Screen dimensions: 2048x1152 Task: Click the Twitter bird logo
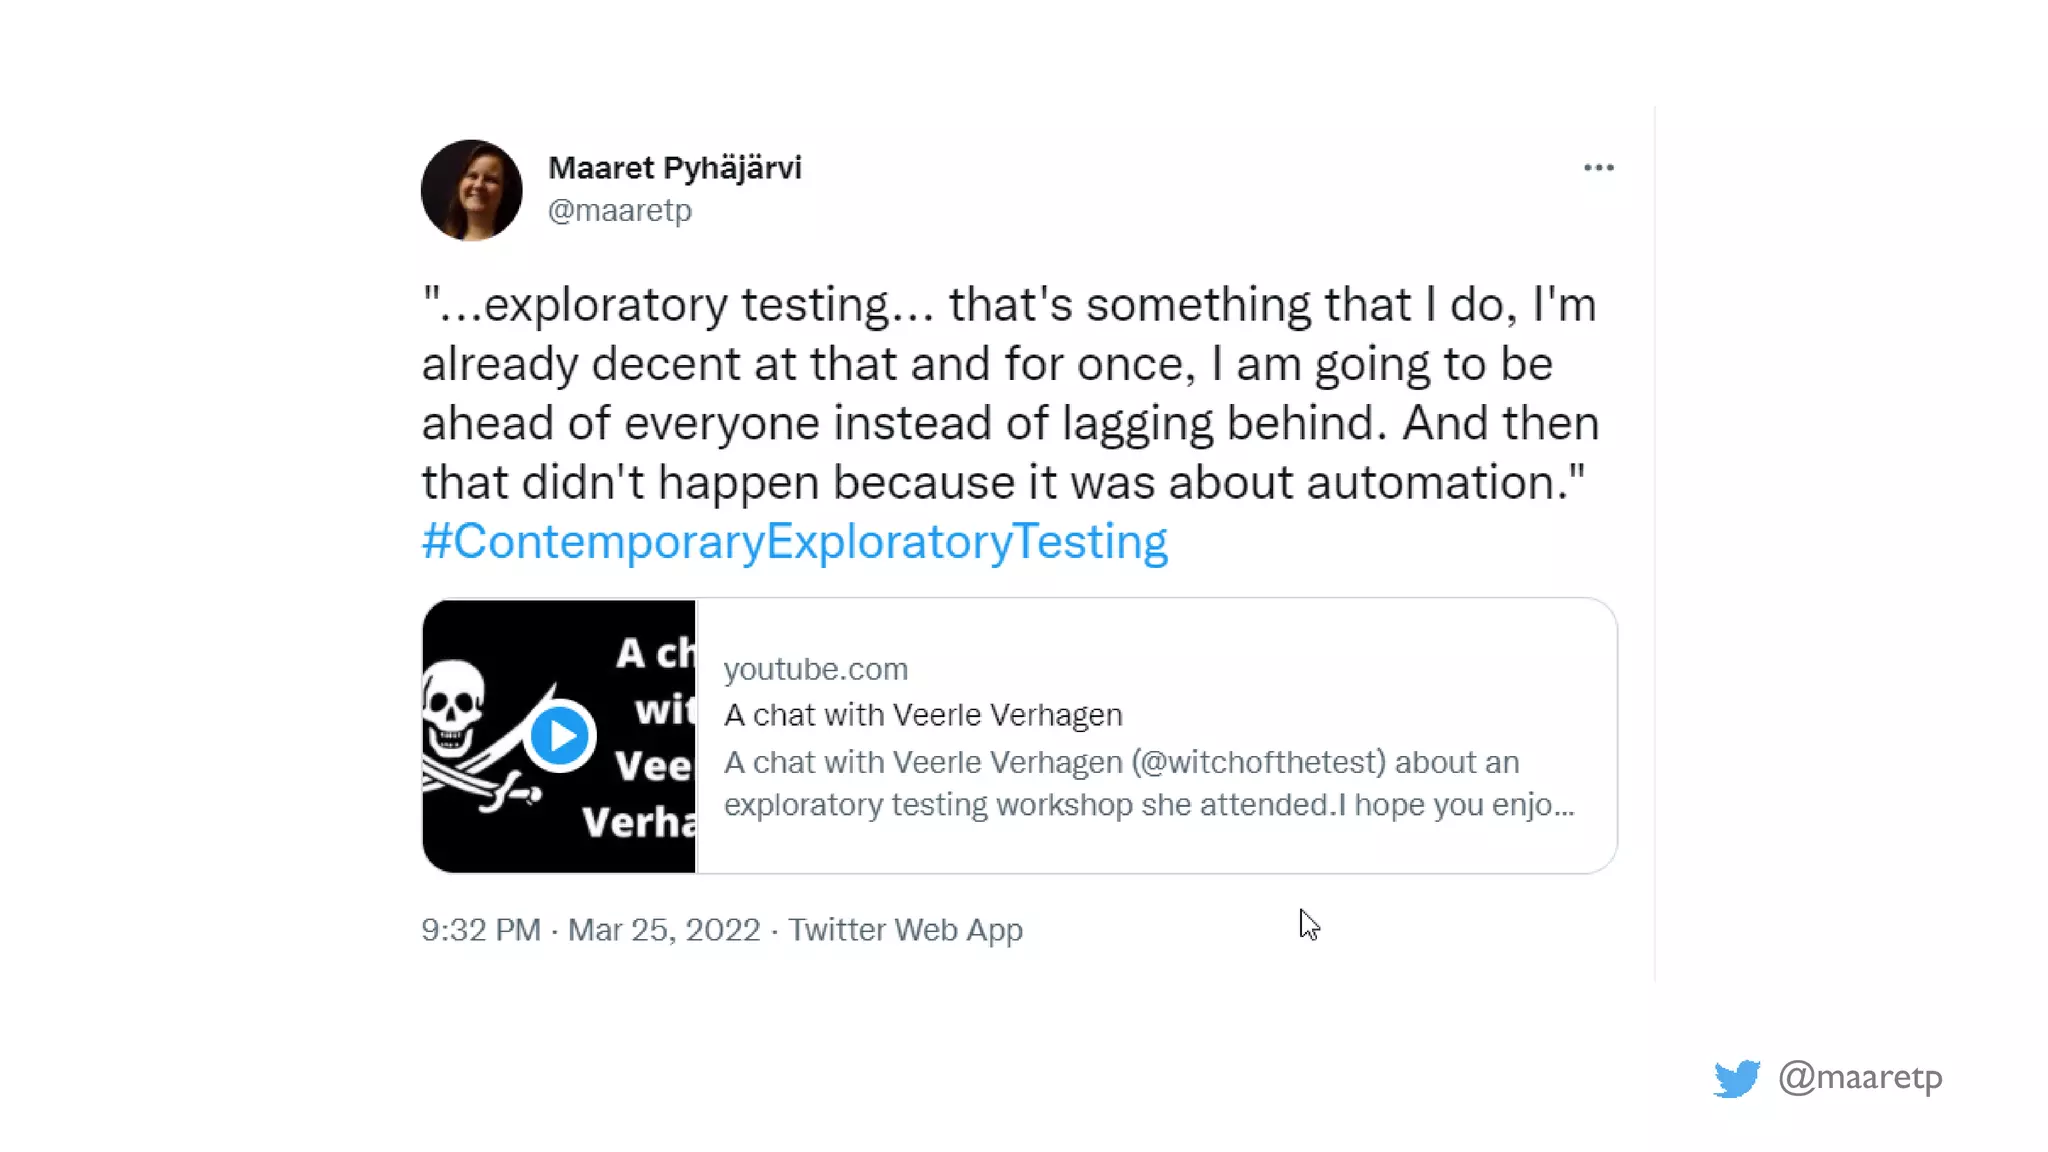[1736, 1078]
